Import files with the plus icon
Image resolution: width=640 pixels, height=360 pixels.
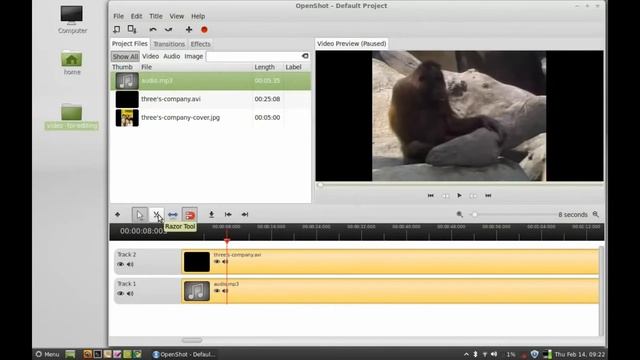(189, 29)
